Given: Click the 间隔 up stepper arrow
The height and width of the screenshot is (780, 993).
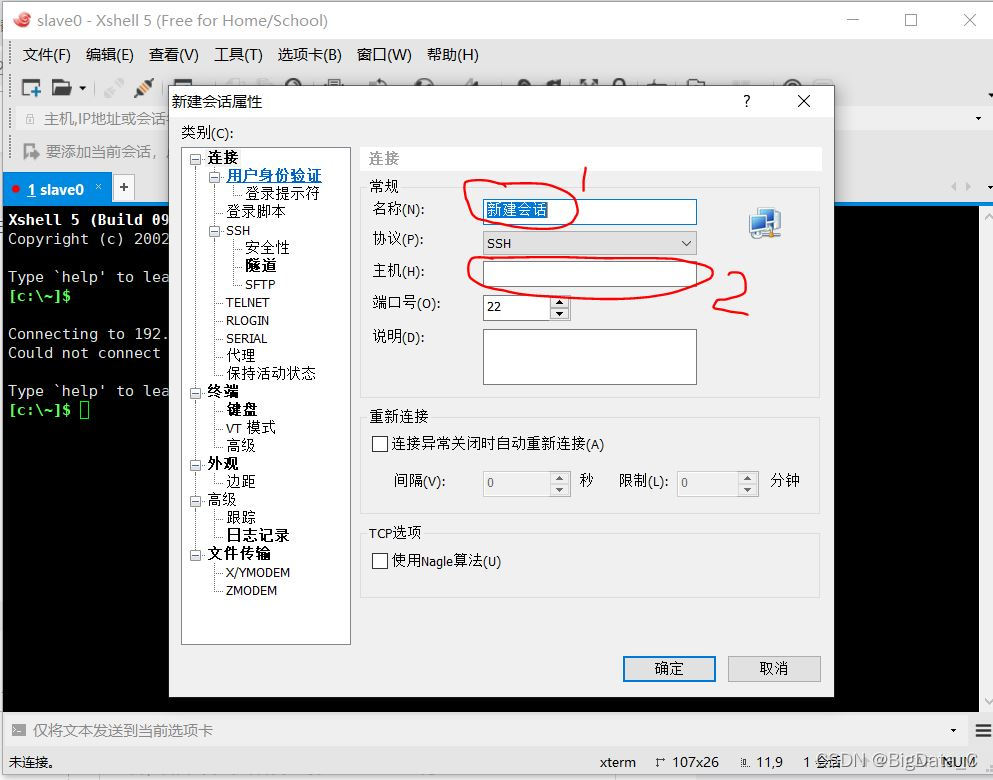Looking at the screenshot, I should click(559, 477).
